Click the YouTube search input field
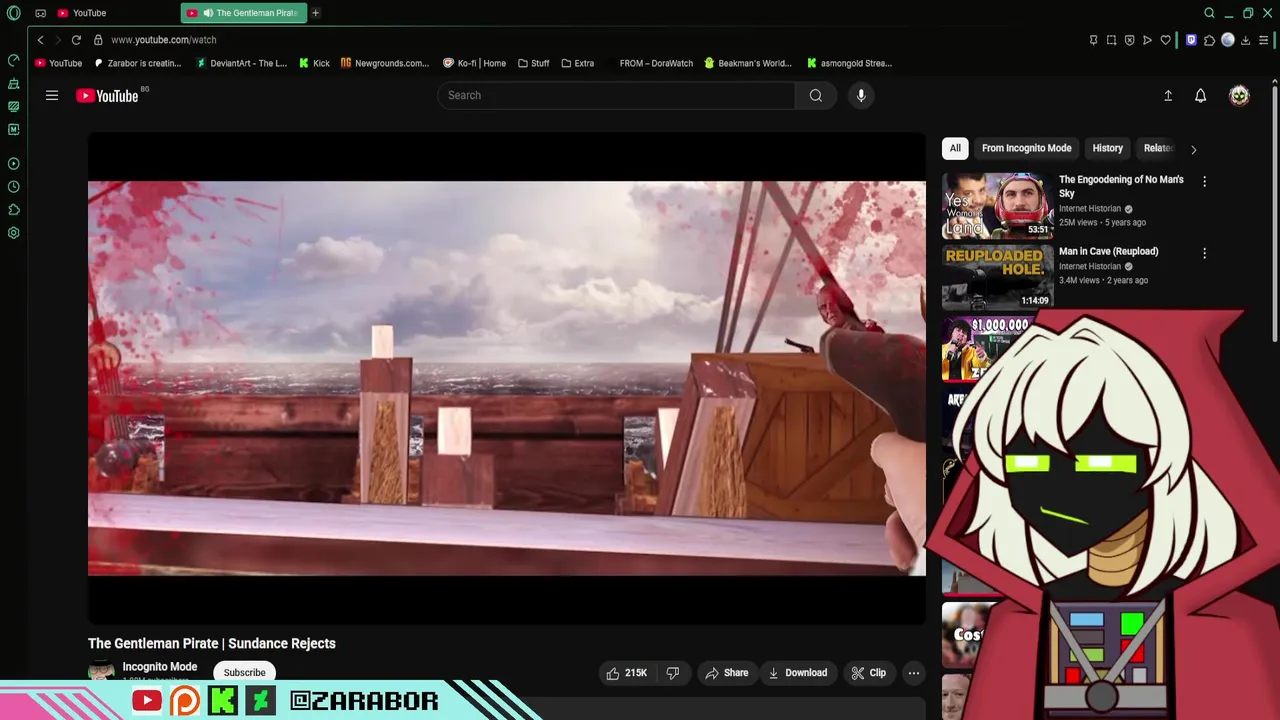The height and width of the screenshot is (720, 1280). point(616,95)
